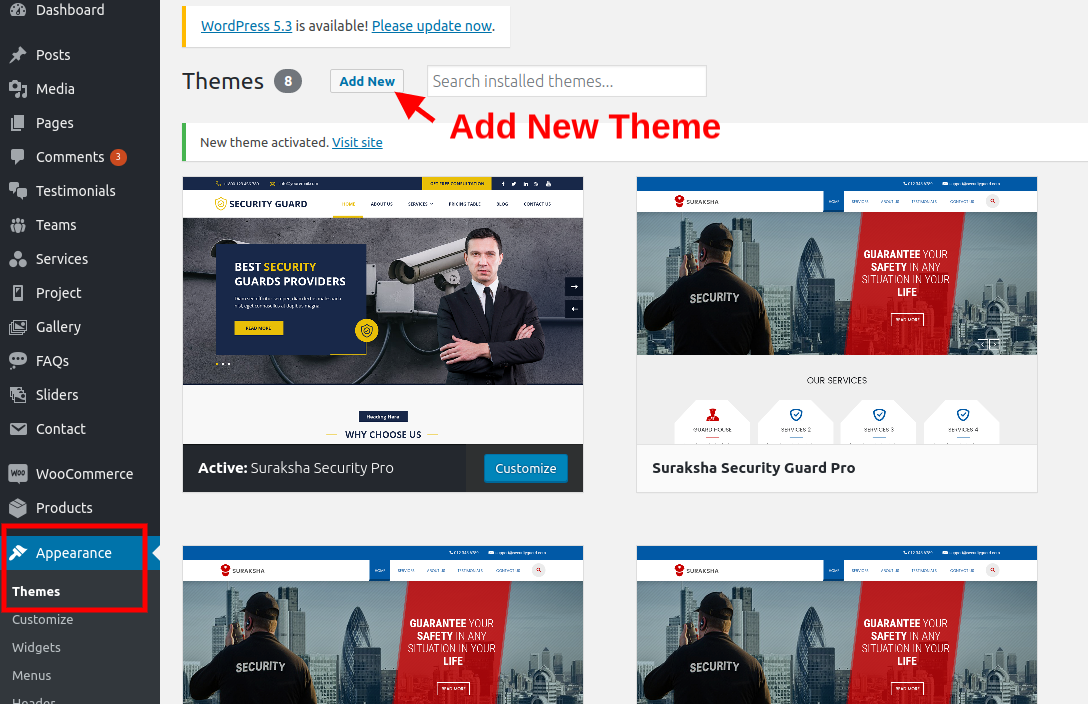Click the Services people icon
Image resolution: width=1088 pixels, height=704 pixels.
(x=18, y=259)
